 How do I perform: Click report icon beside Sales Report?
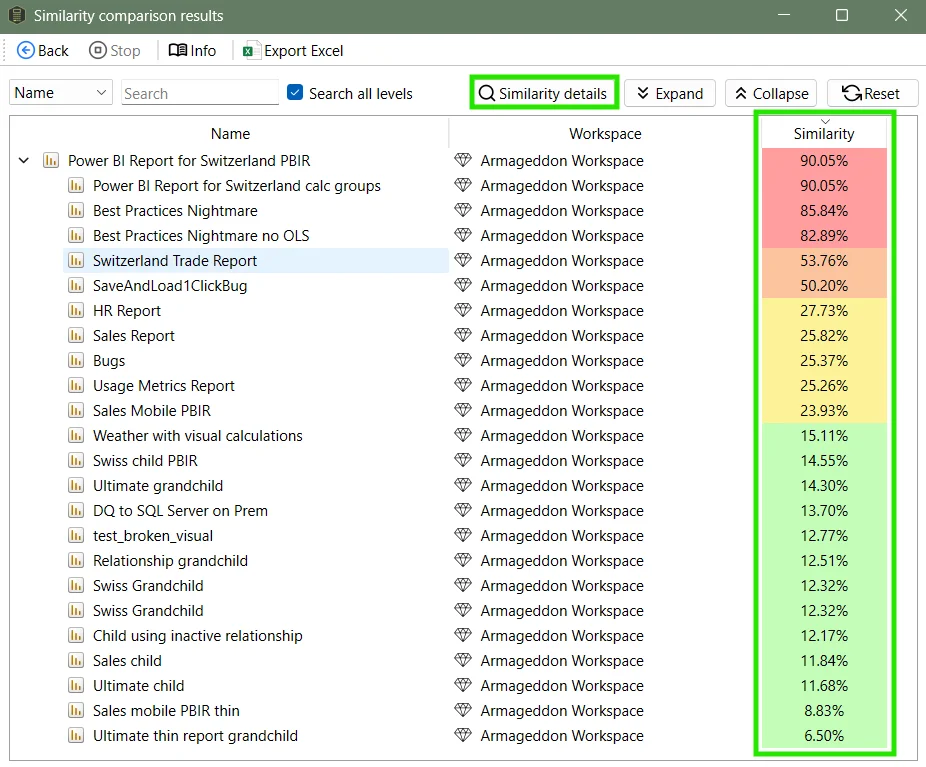[76, 335]
